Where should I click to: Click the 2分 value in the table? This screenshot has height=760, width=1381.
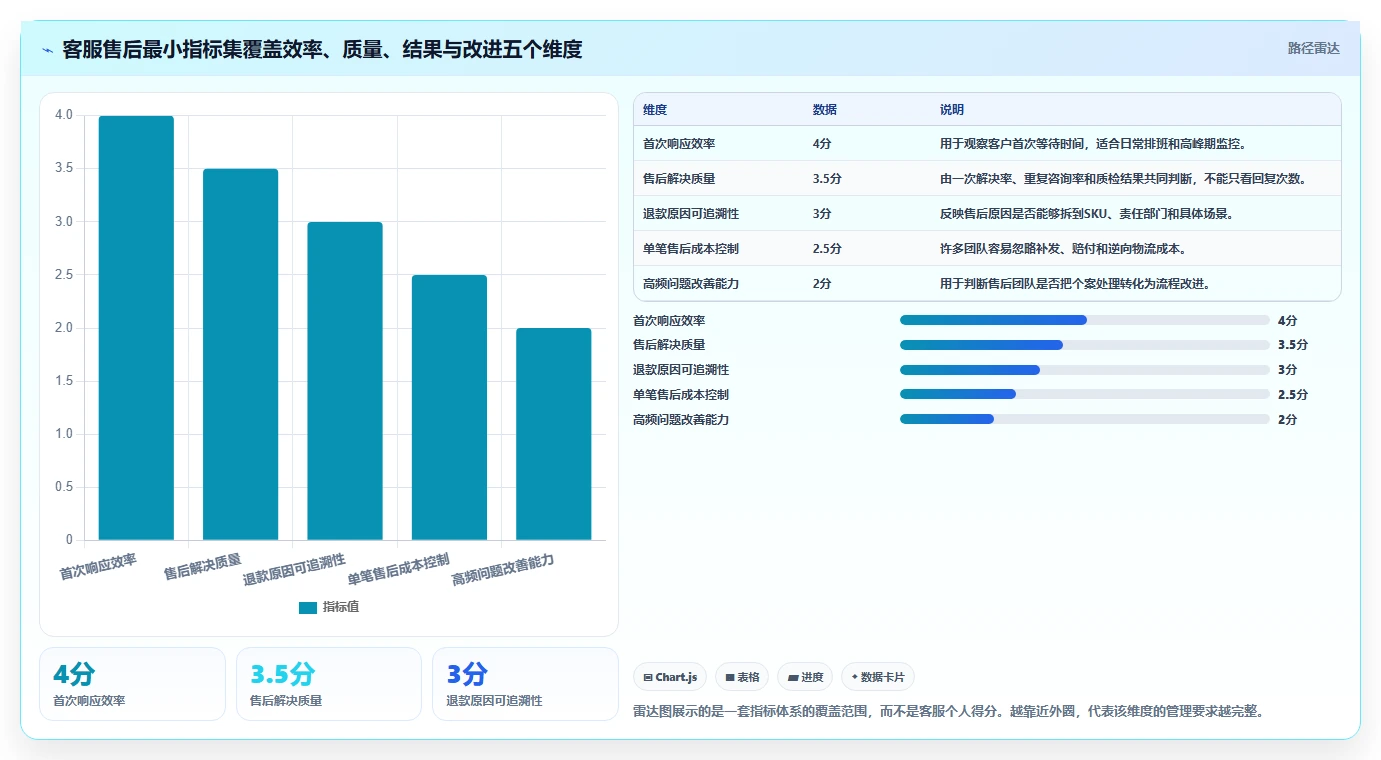pos(822,284)
